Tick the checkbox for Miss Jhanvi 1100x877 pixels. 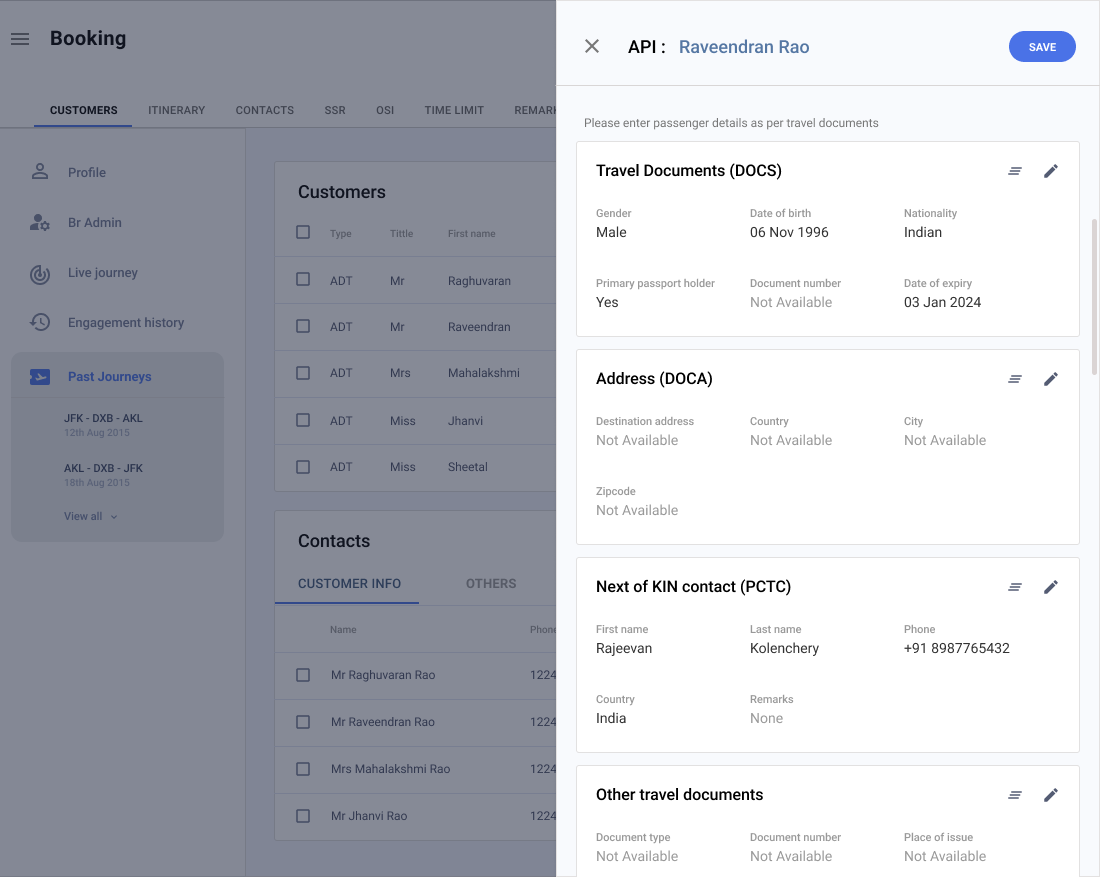coord(303,420)
